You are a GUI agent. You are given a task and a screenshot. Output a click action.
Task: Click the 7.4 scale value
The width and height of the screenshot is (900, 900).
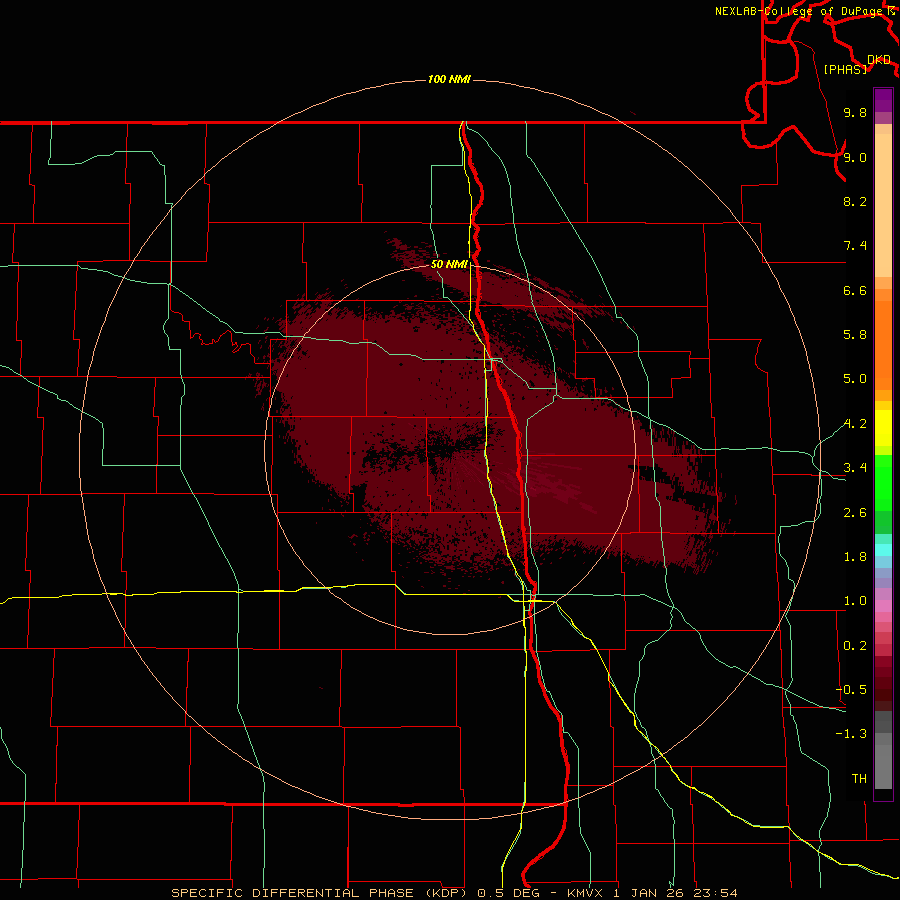click(x=855, y=246)
